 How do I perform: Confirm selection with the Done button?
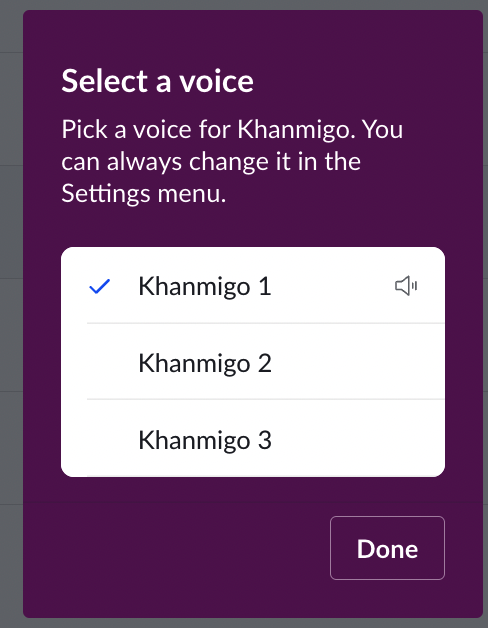(387, 548)
